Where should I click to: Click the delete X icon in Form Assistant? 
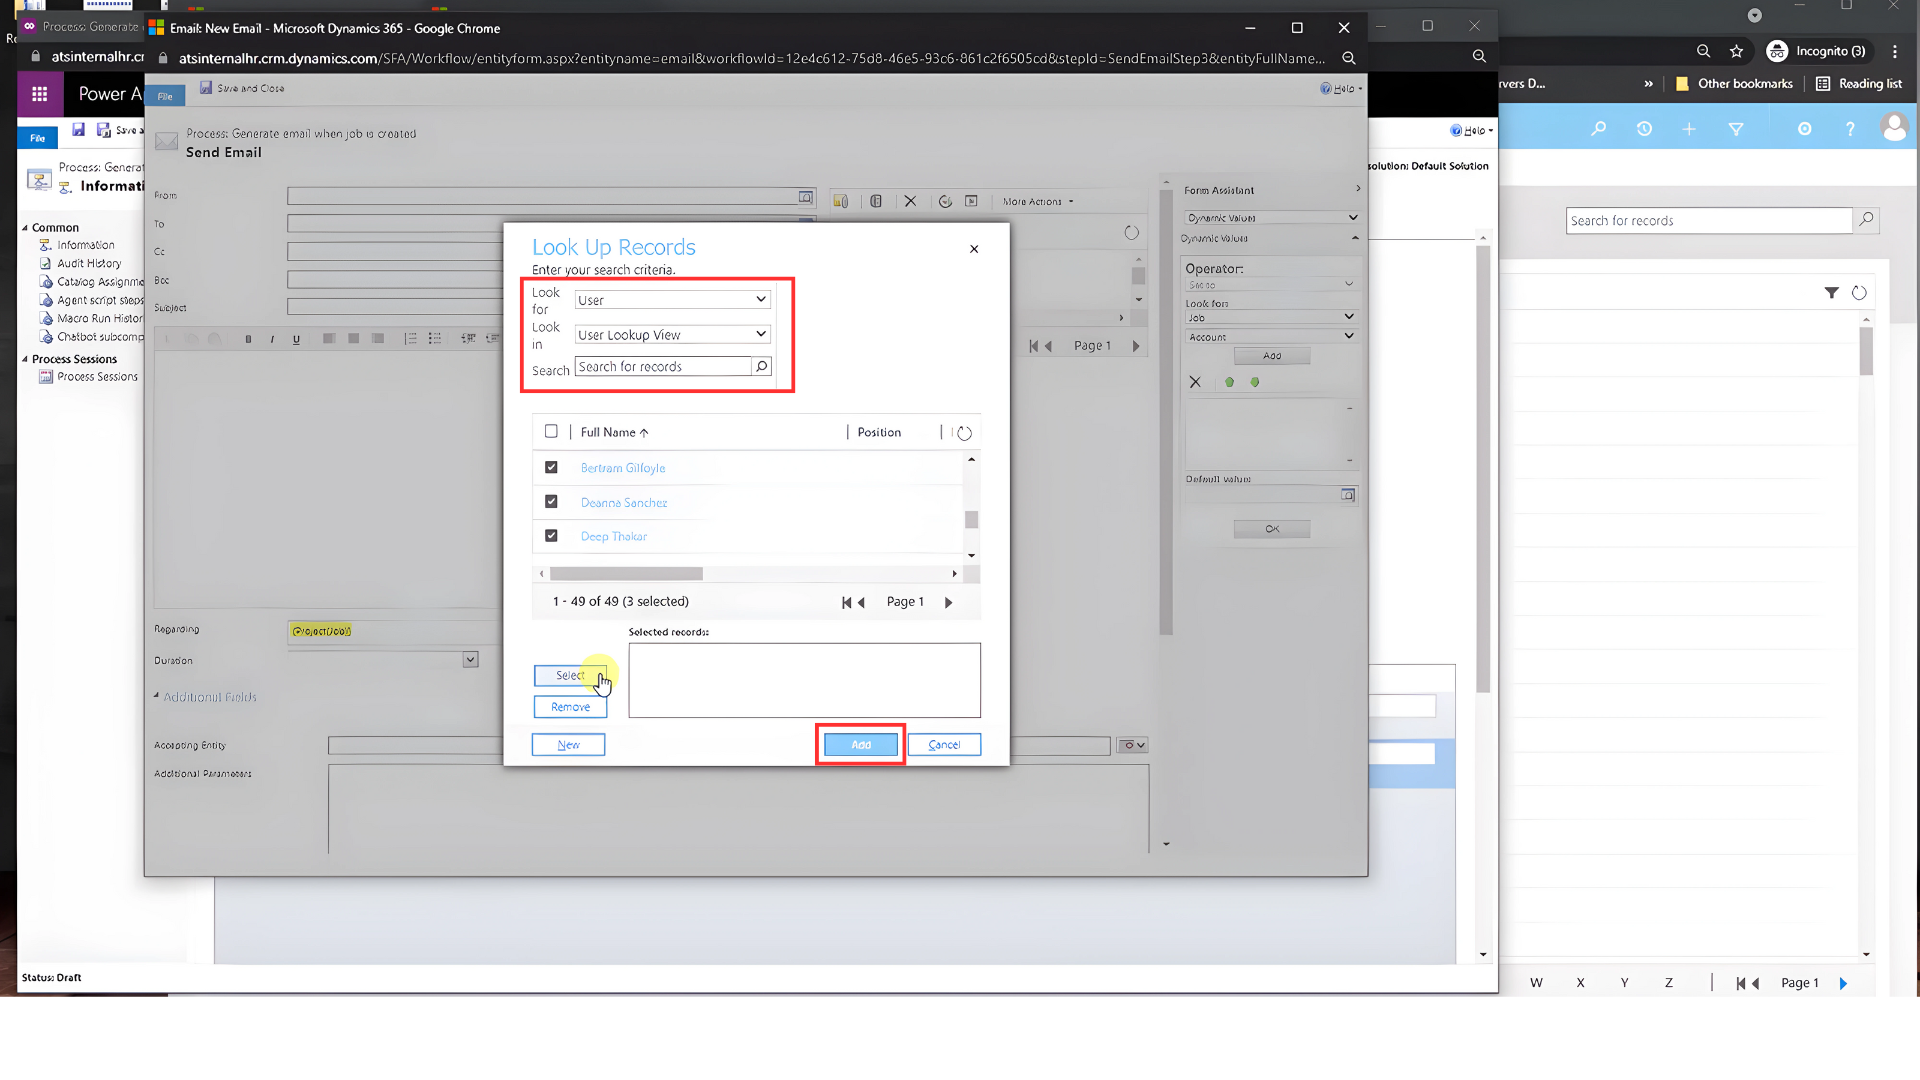click(1195, 382)
